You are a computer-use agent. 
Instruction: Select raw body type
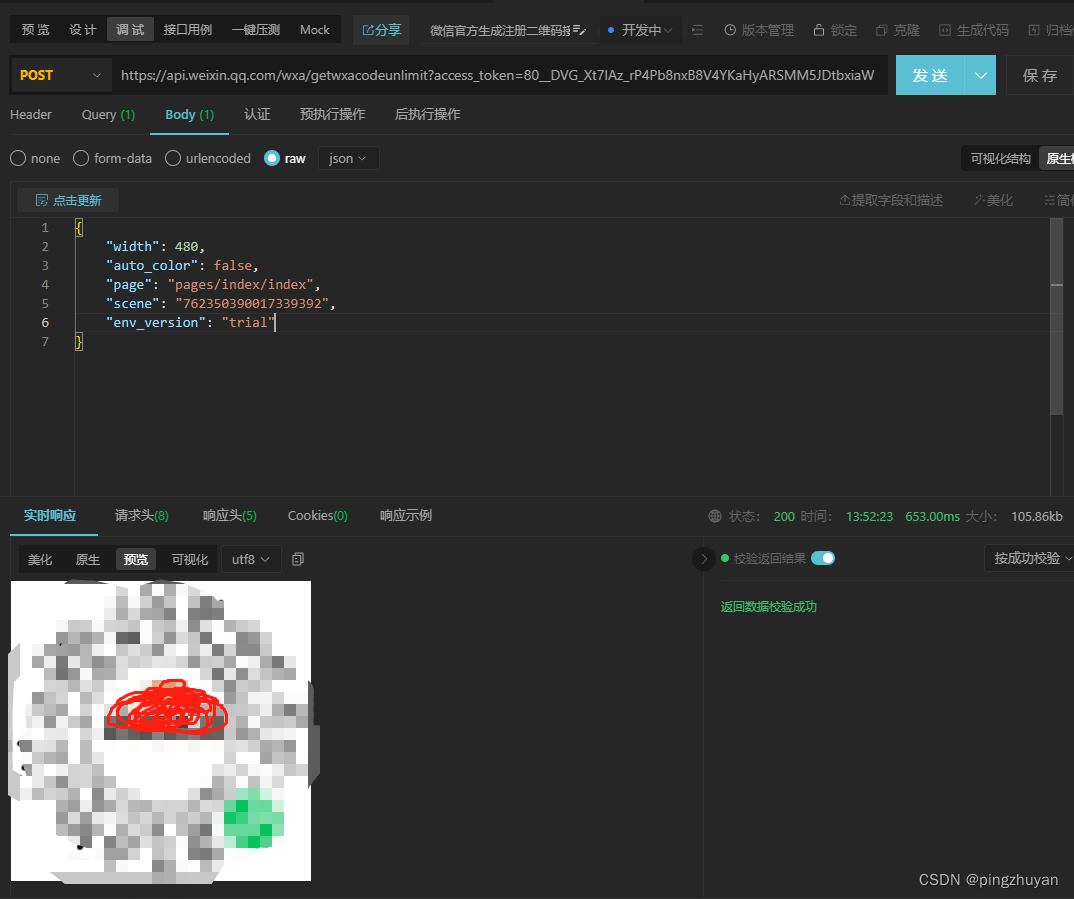[272, 158]
